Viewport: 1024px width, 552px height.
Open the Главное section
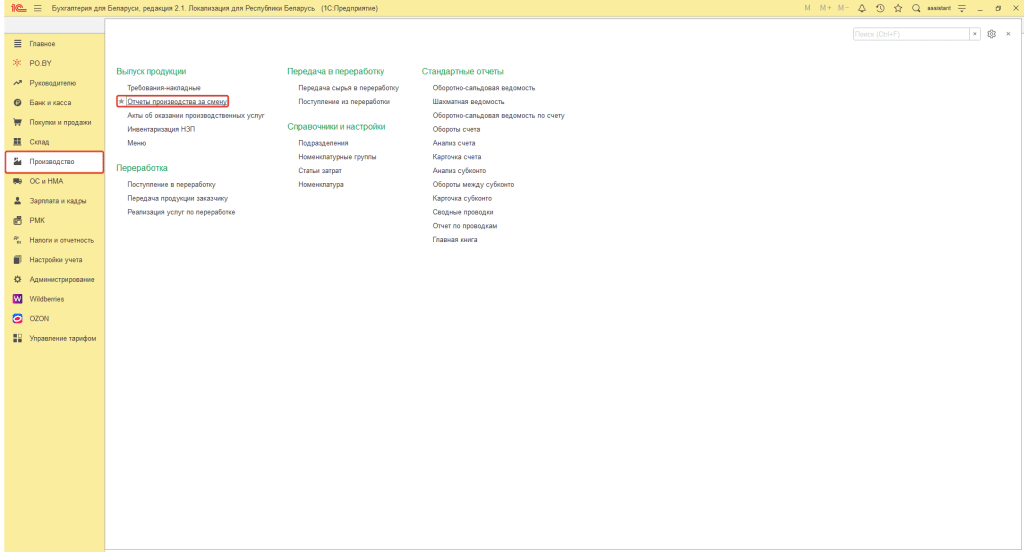[x=54, y=44]
